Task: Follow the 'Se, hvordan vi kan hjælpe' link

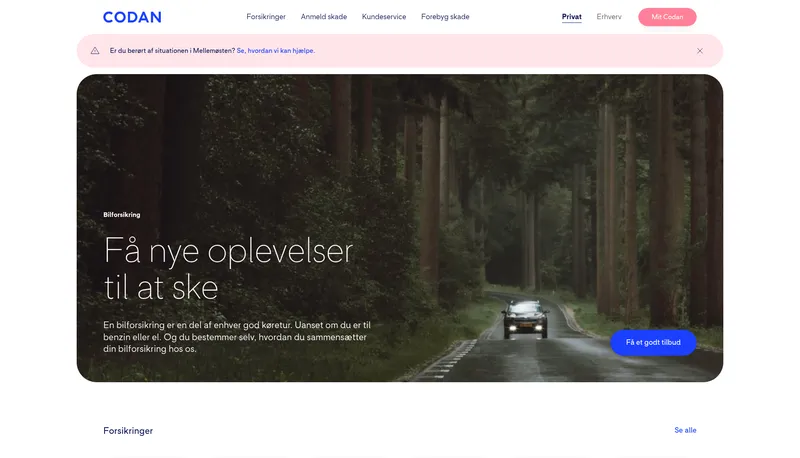Action: tap(276, 50)
